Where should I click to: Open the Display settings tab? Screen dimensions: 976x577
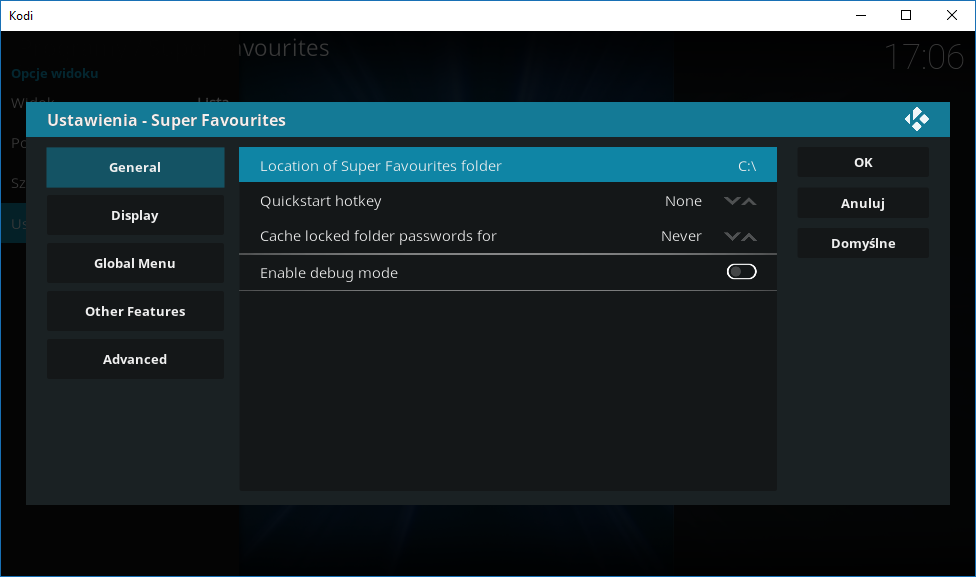point(135,215)
